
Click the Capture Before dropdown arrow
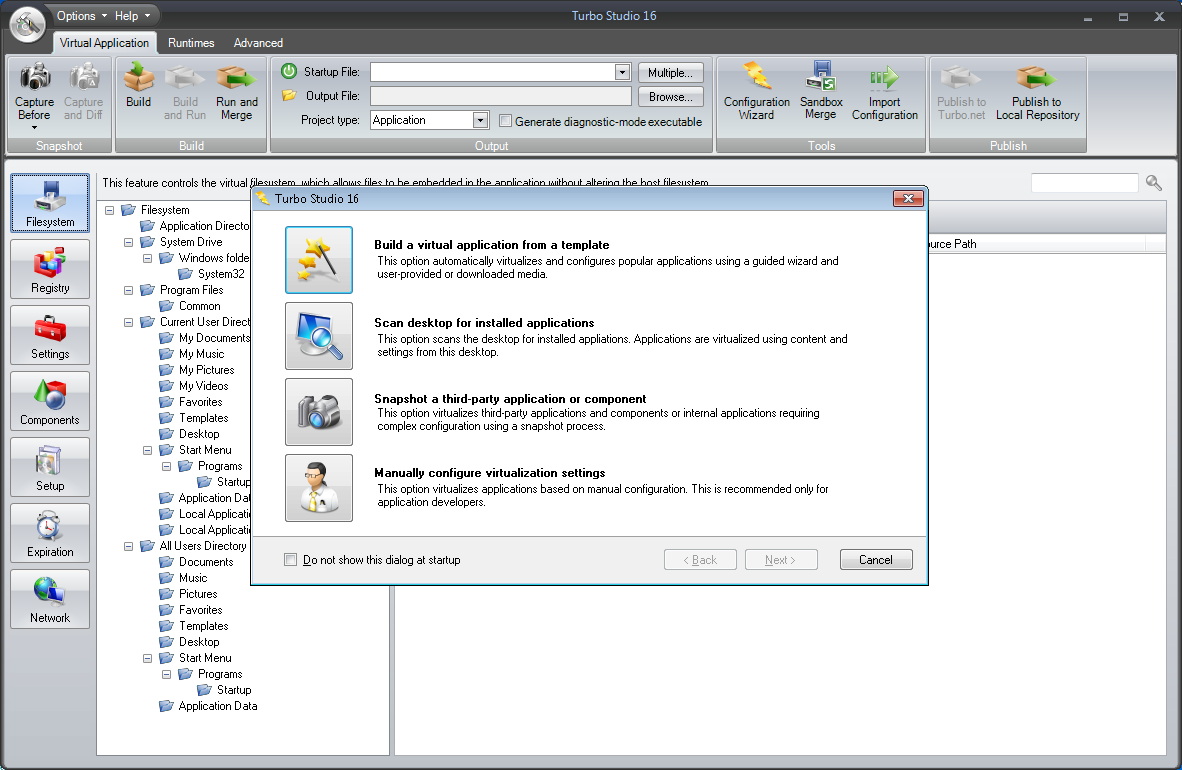point(35,127)
